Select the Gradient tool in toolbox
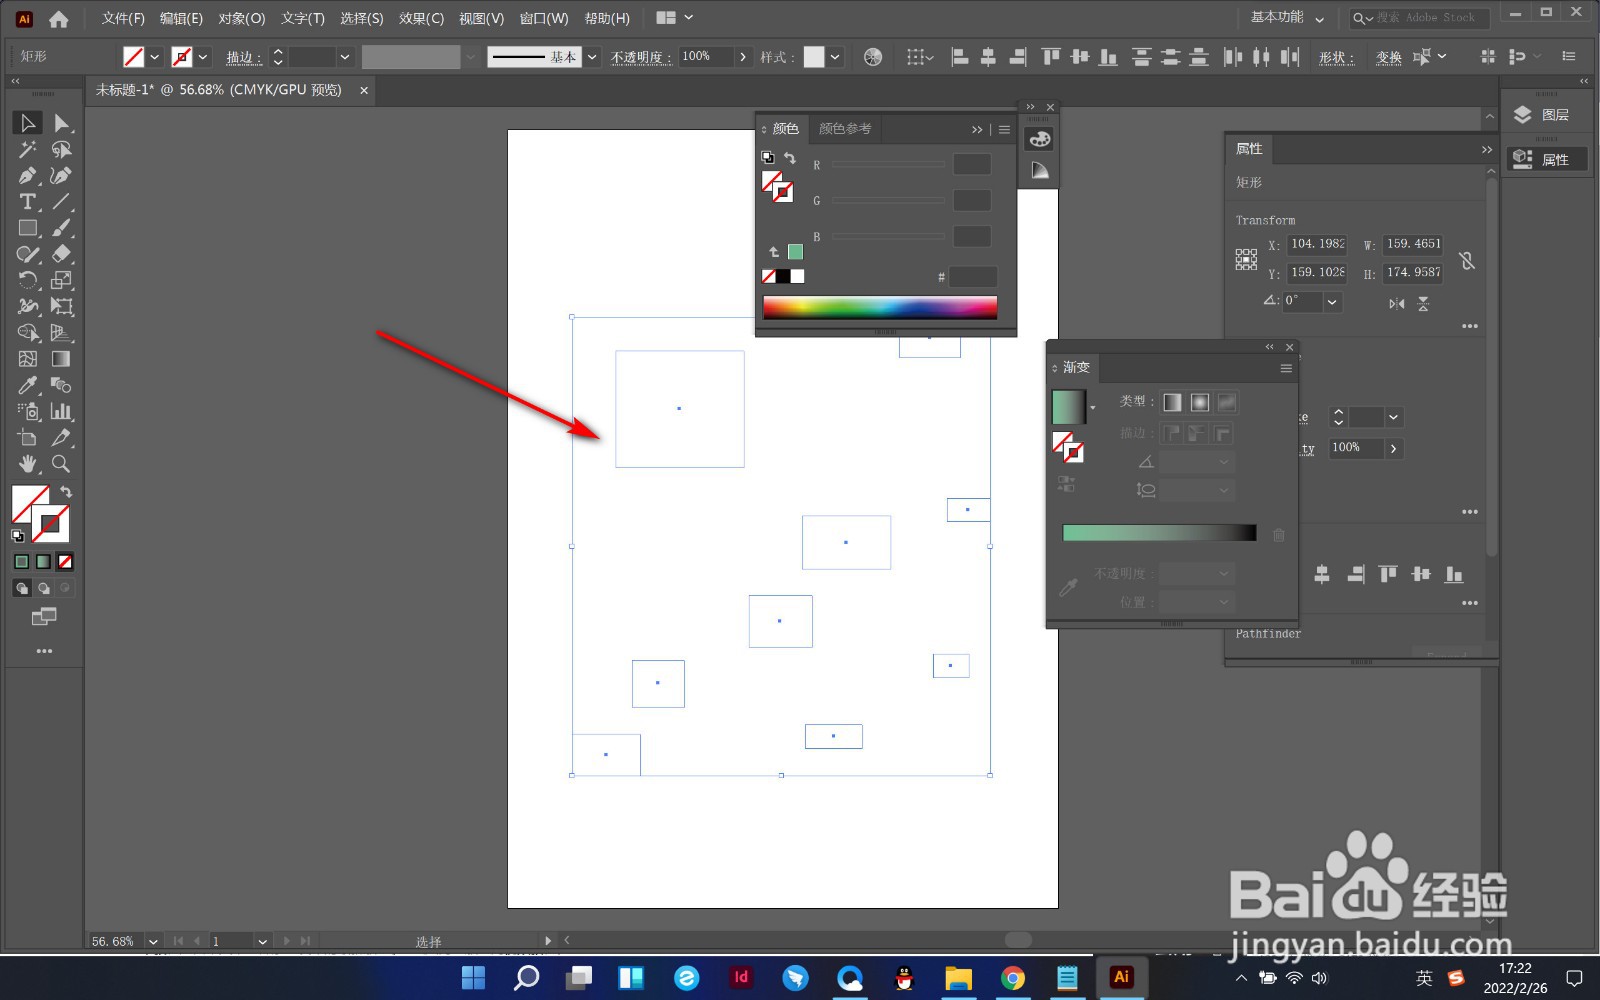The height and width of the screenshot is (1000, 1600). pos(61,359)
